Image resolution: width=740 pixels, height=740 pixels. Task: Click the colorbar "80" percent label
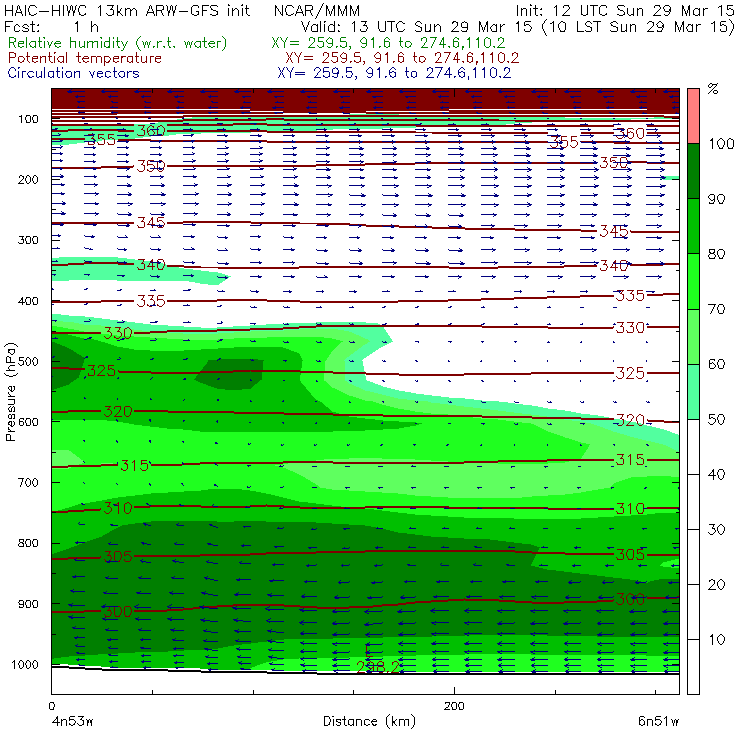pyautogui.click(x=716, y=254)
